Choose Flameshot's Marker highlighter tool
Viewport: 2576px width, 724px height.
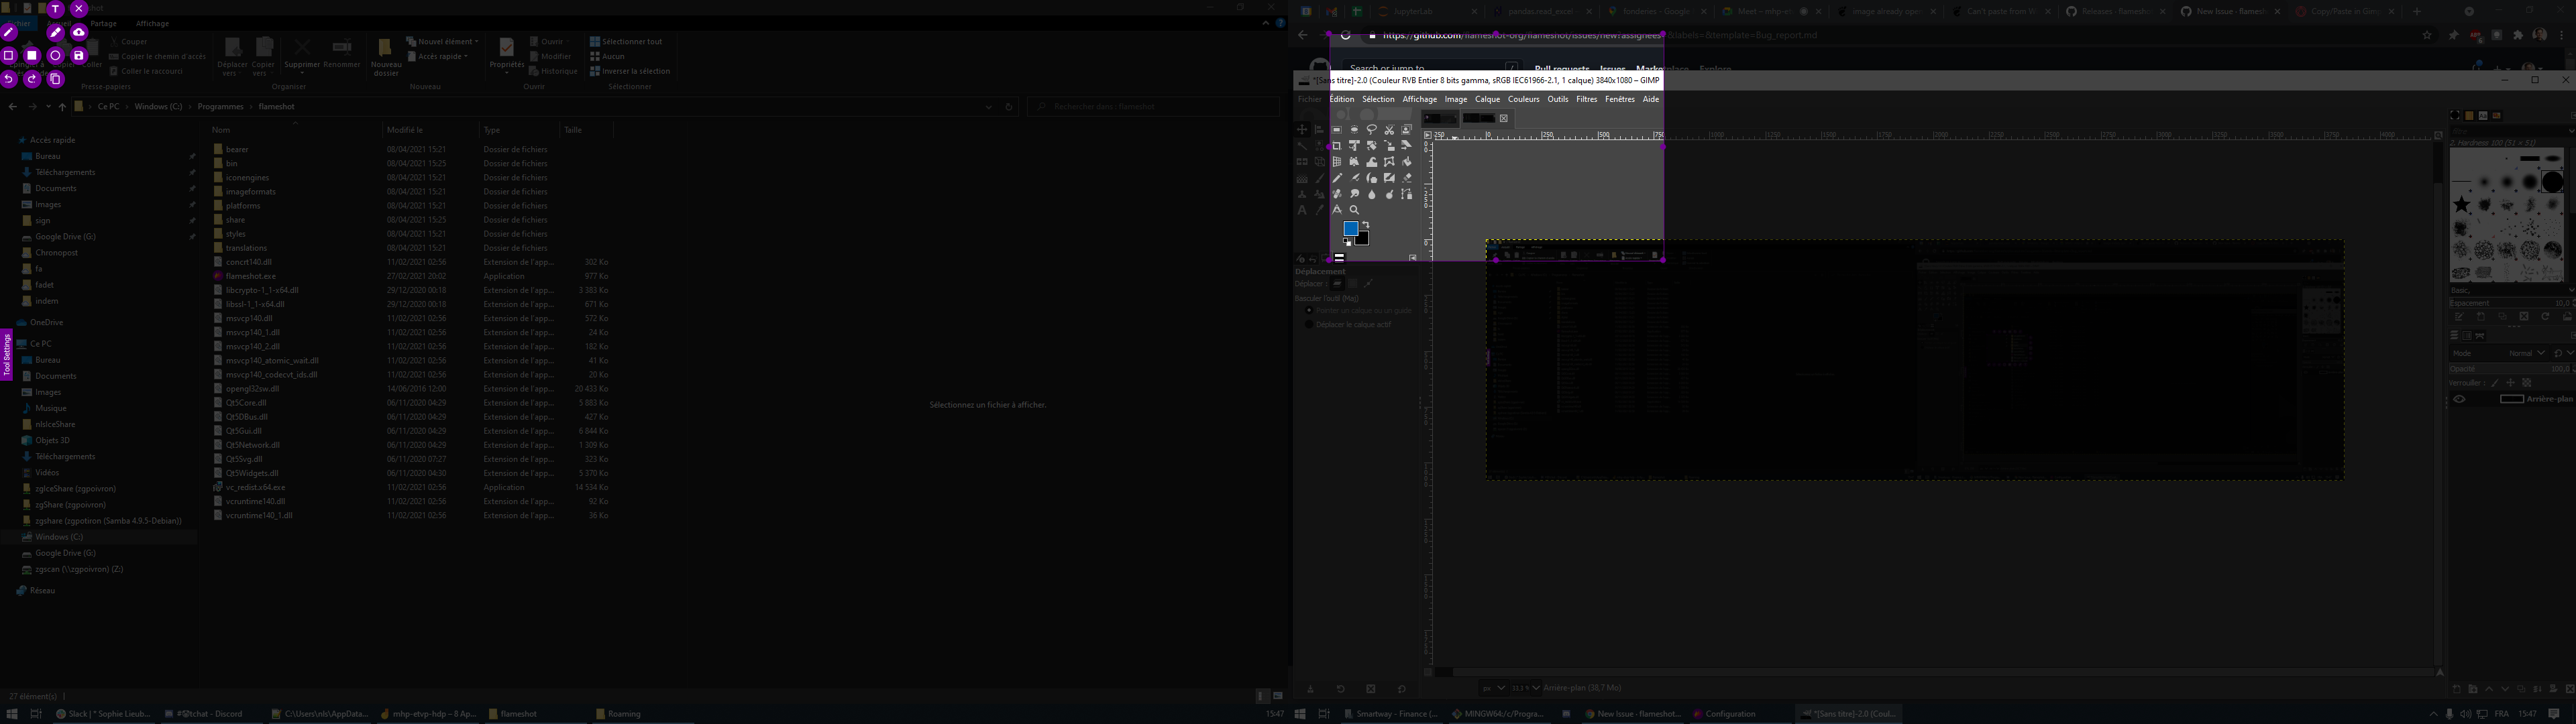56,32
